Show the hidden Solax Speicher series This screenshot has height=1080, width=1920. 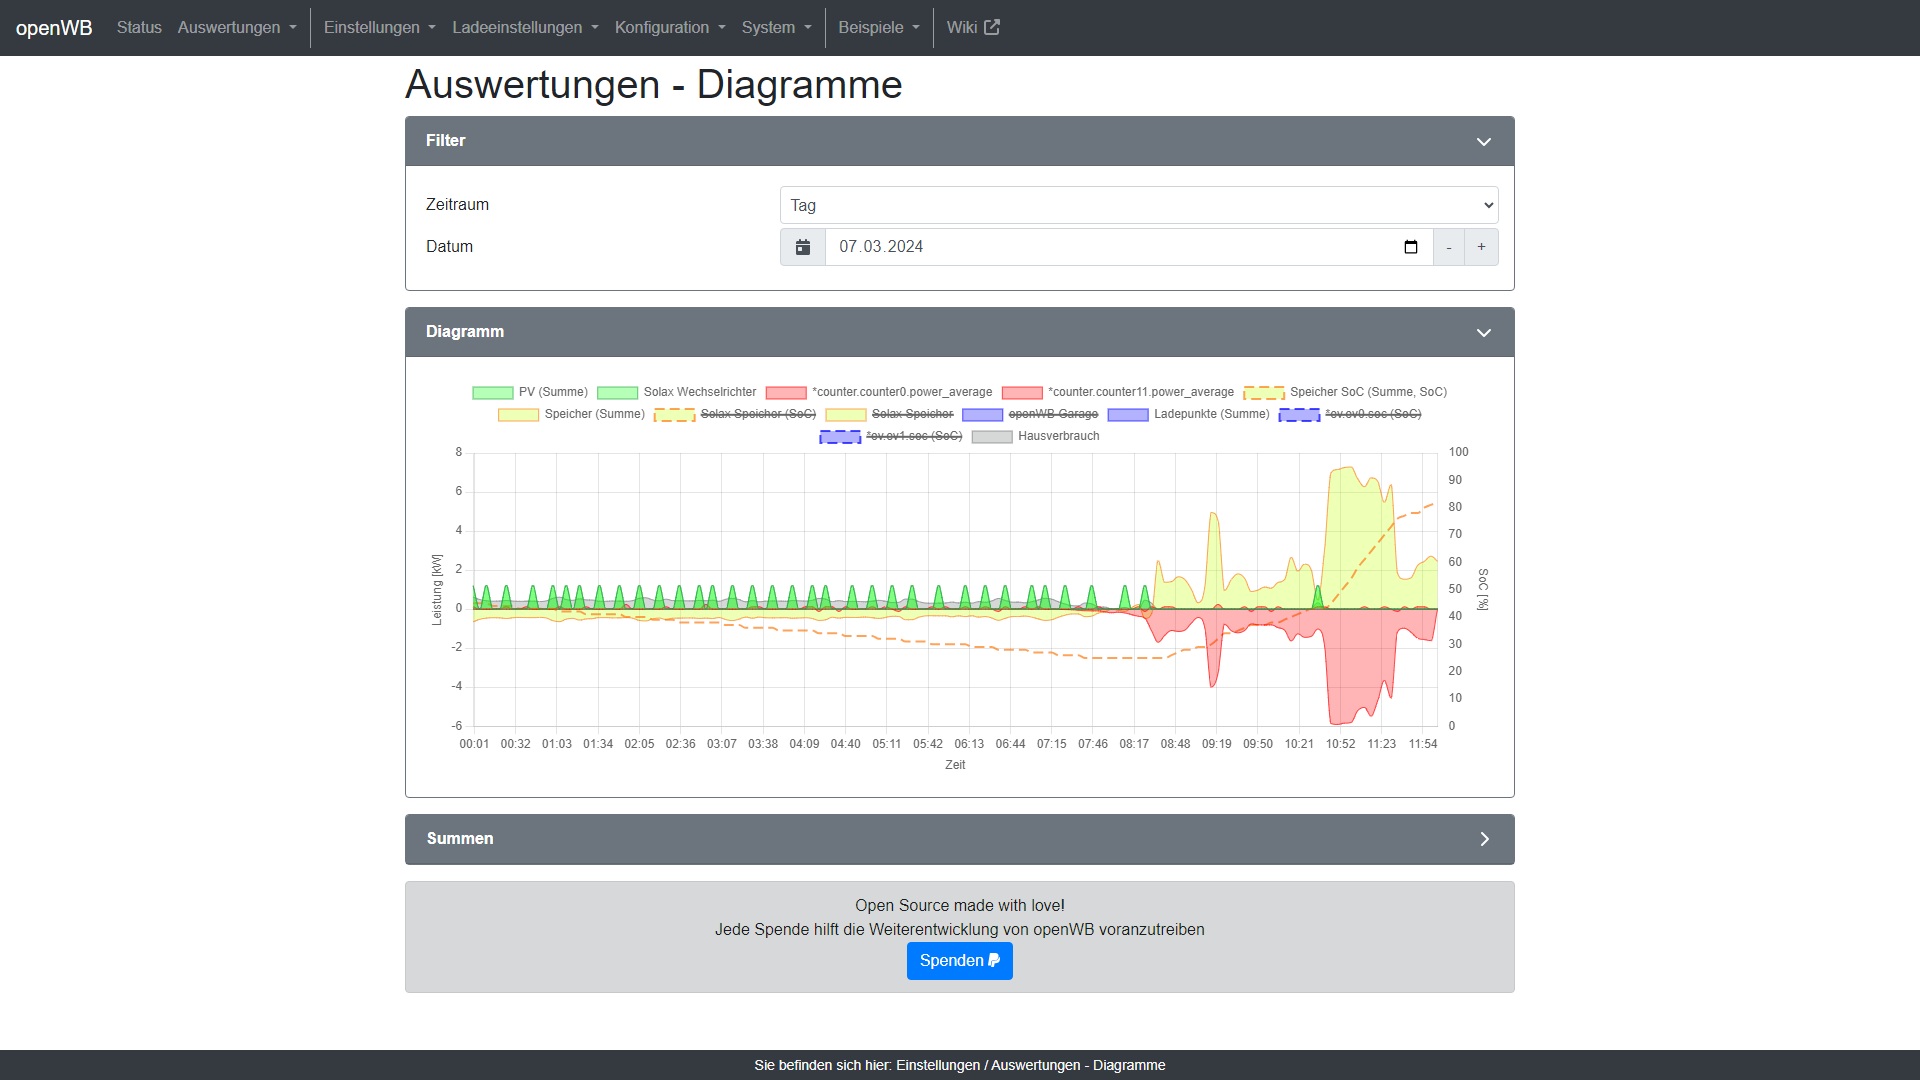tap(889, 414)
